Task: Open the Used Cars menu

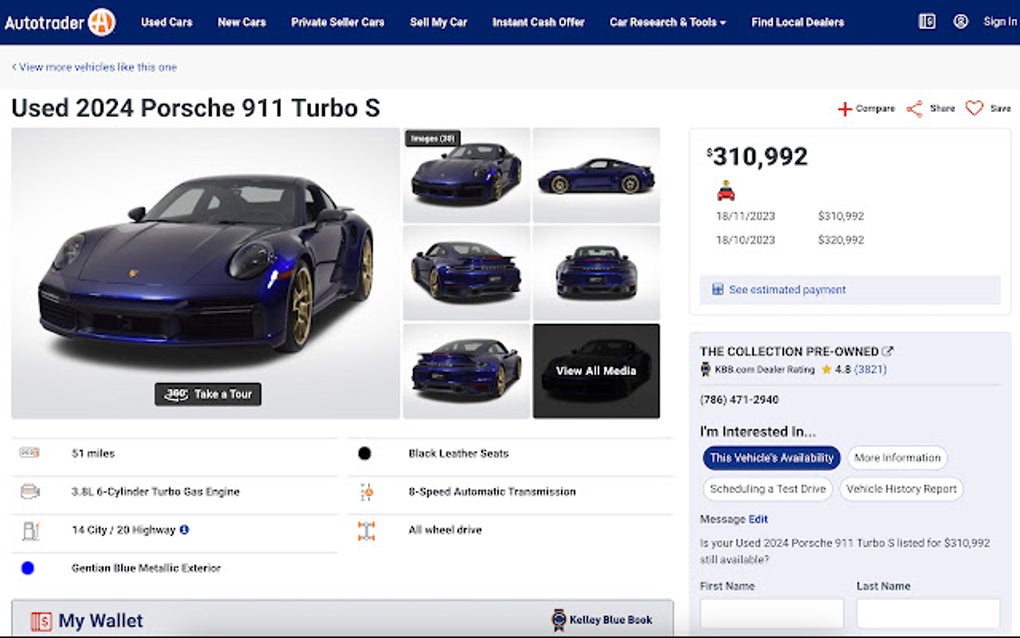Action: [166, 20]
